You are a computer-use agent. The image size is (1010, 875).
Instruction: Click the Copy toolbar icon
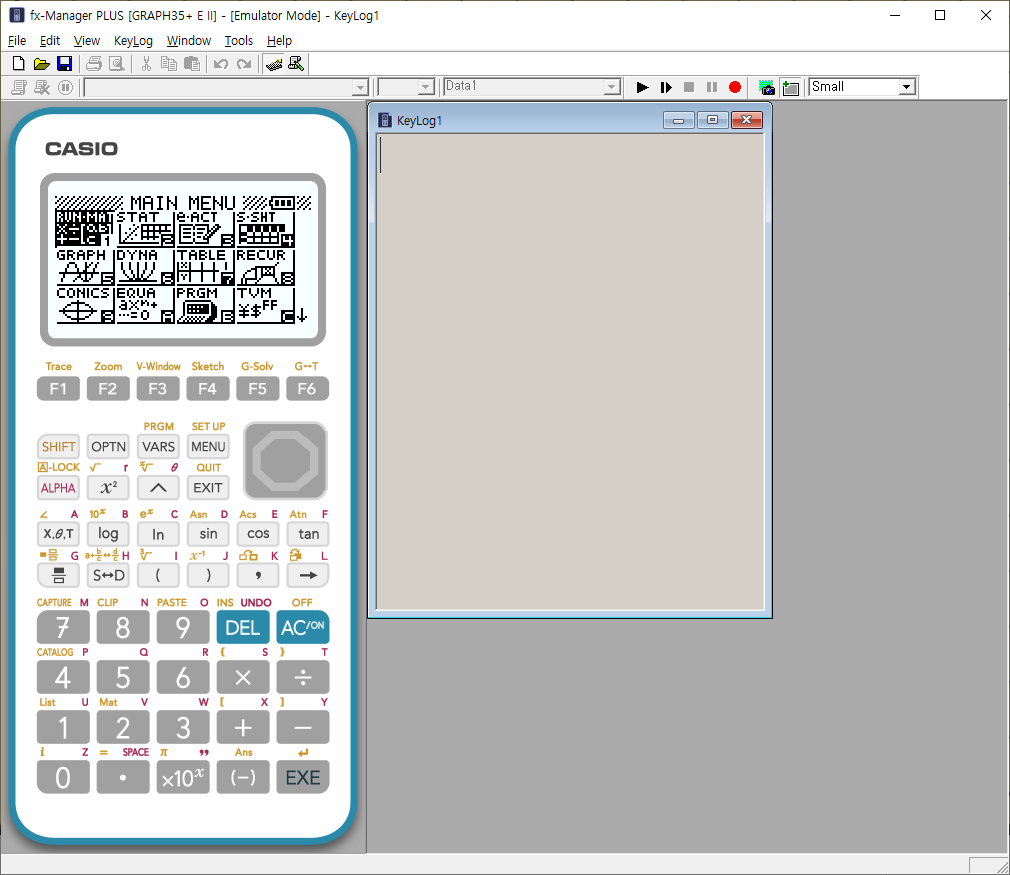tap(169, 64)
